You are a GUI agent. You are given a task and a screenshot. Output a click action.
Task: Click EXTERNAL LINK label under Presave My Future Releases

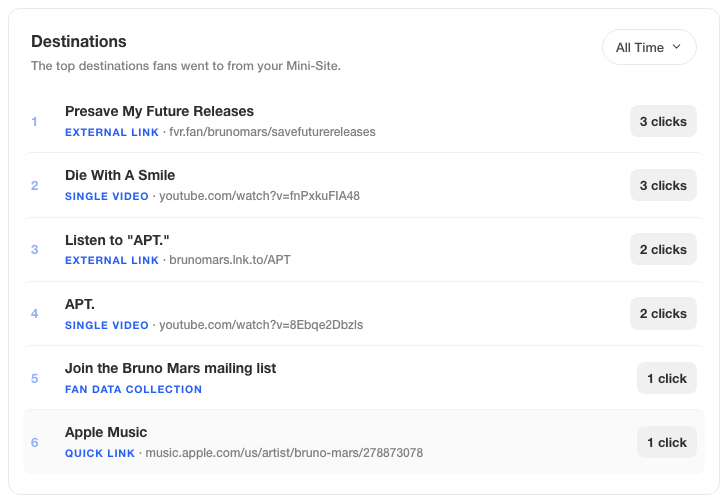(112, 132)
